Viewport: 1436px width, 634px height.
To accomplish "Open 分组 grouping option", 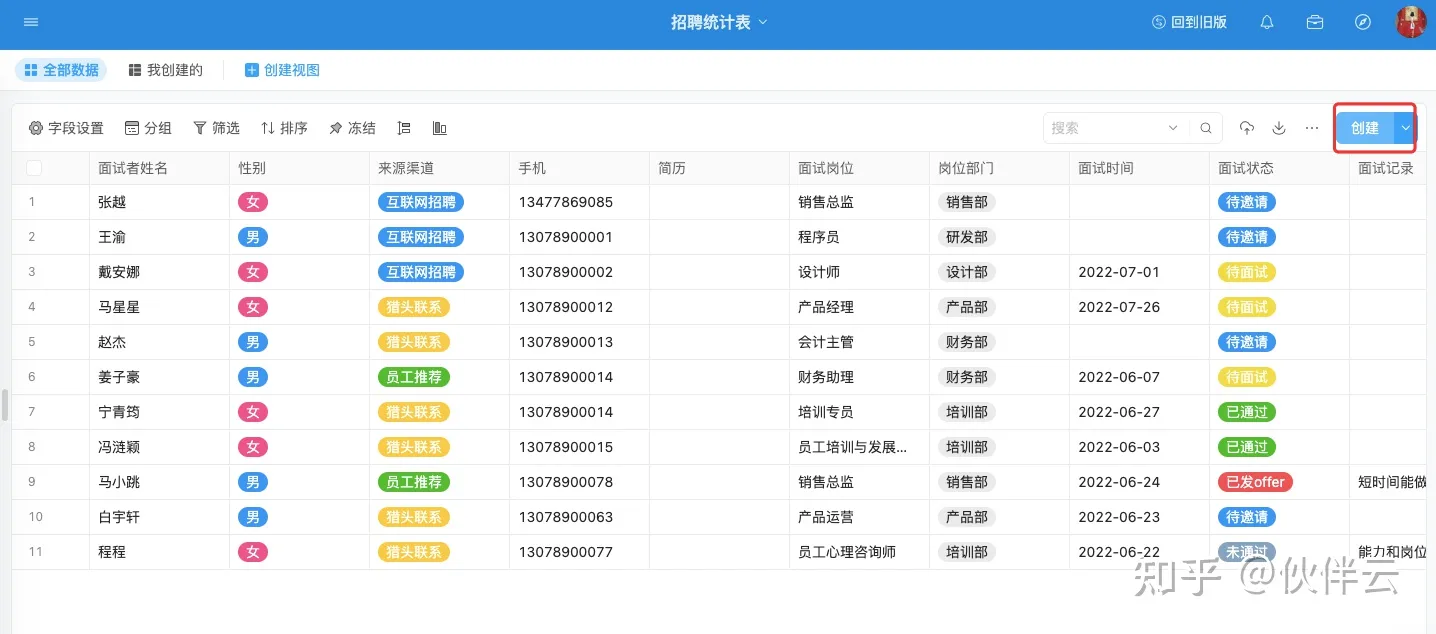I will pos(148,128).
